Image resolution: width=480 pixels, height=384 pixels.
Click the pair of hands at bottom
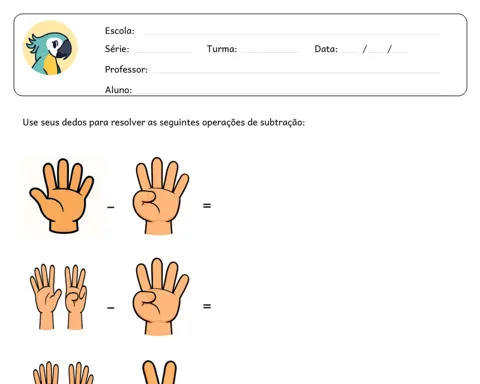pyautogui.click(x=63, y=373)
